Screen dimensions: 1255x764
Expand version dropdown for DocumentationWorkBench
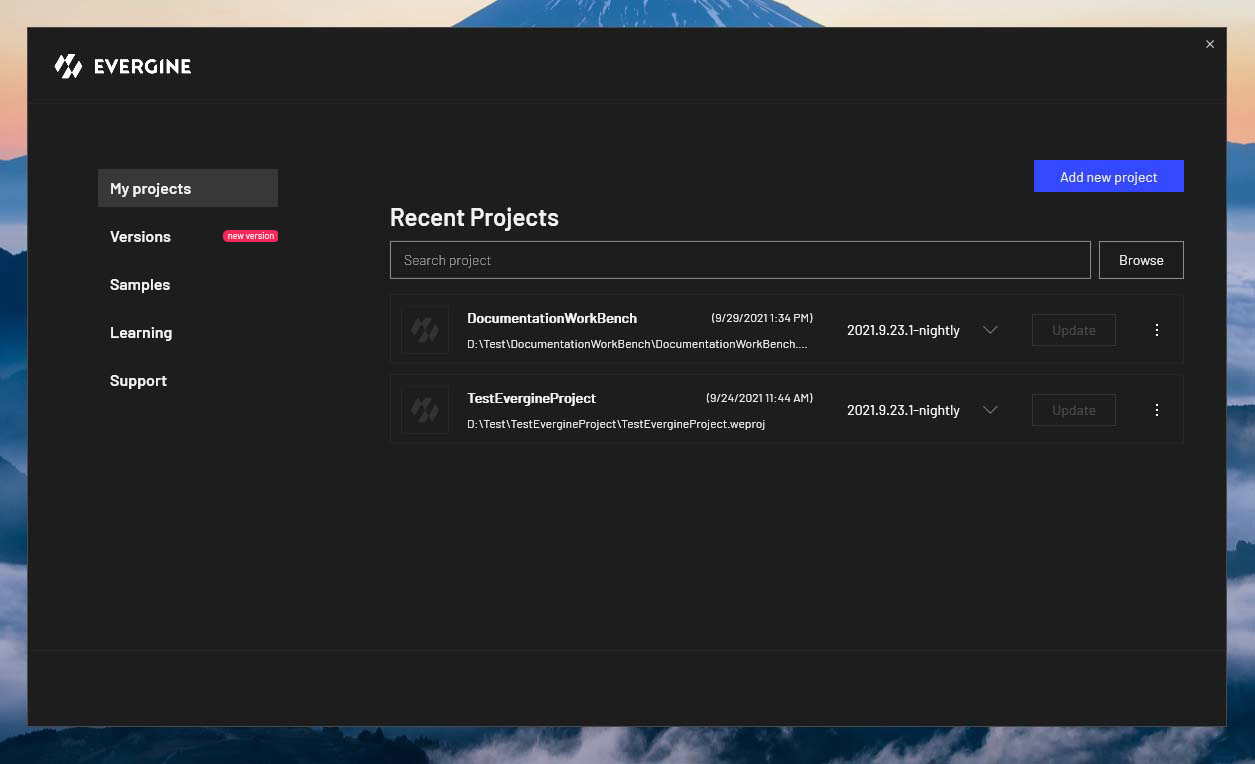(x=990, y=330)
